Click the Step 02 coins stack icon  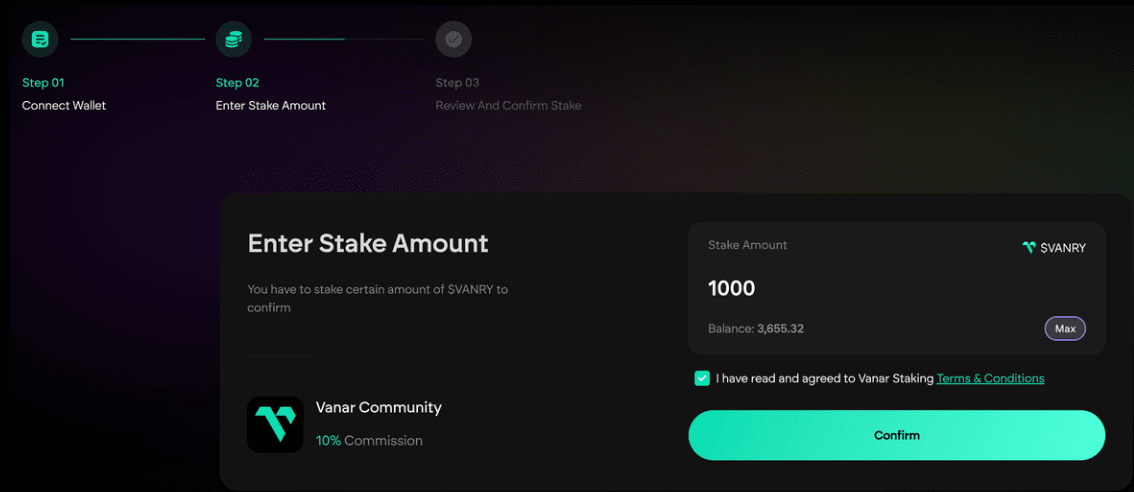233,39
